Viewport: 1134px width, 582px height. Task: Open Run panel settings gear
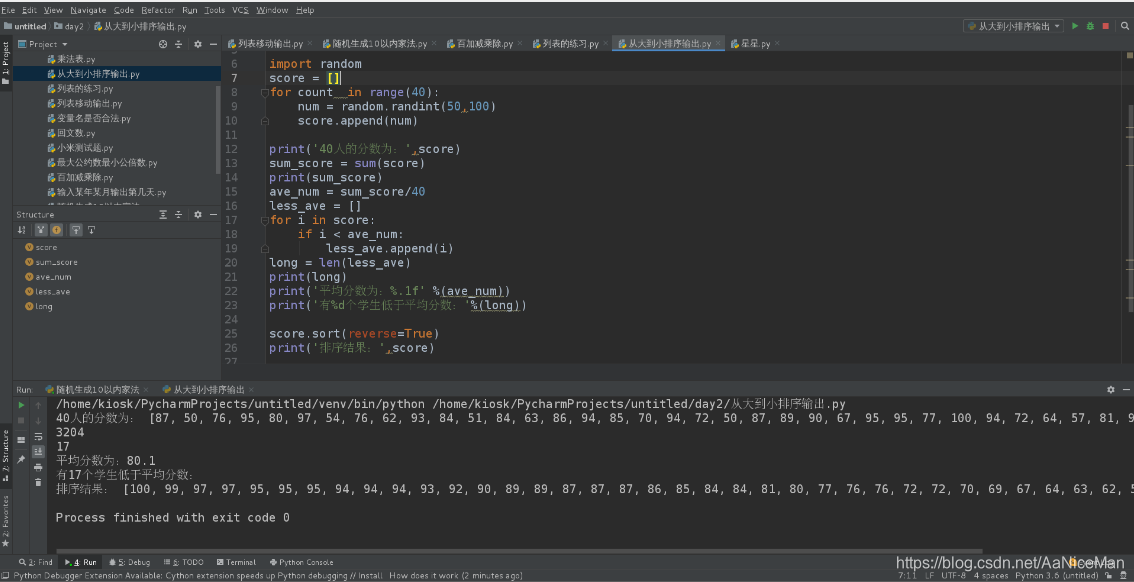click(x=1112, y=389)
